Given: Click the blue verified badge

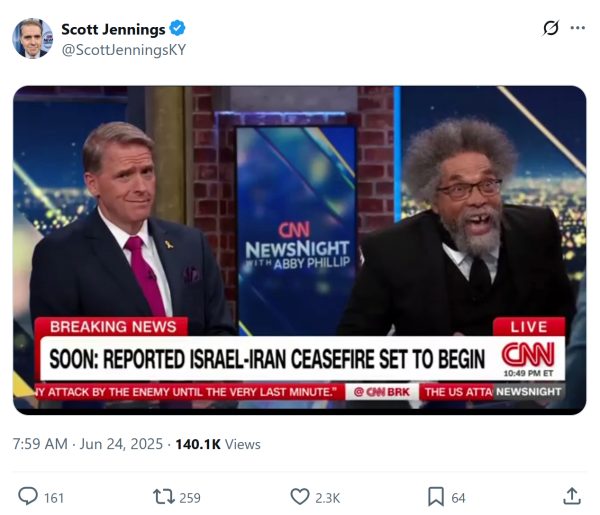Looking at the screenshot, I should (176, 28).
